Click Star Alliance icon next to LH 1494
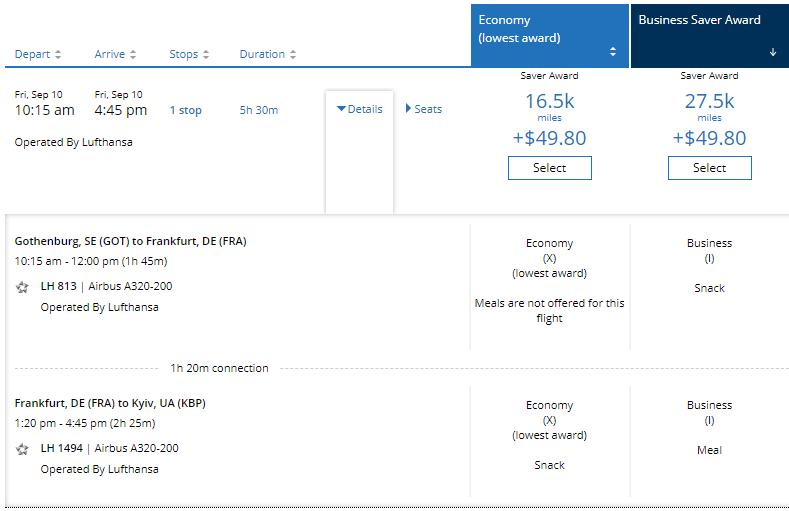 22,449
